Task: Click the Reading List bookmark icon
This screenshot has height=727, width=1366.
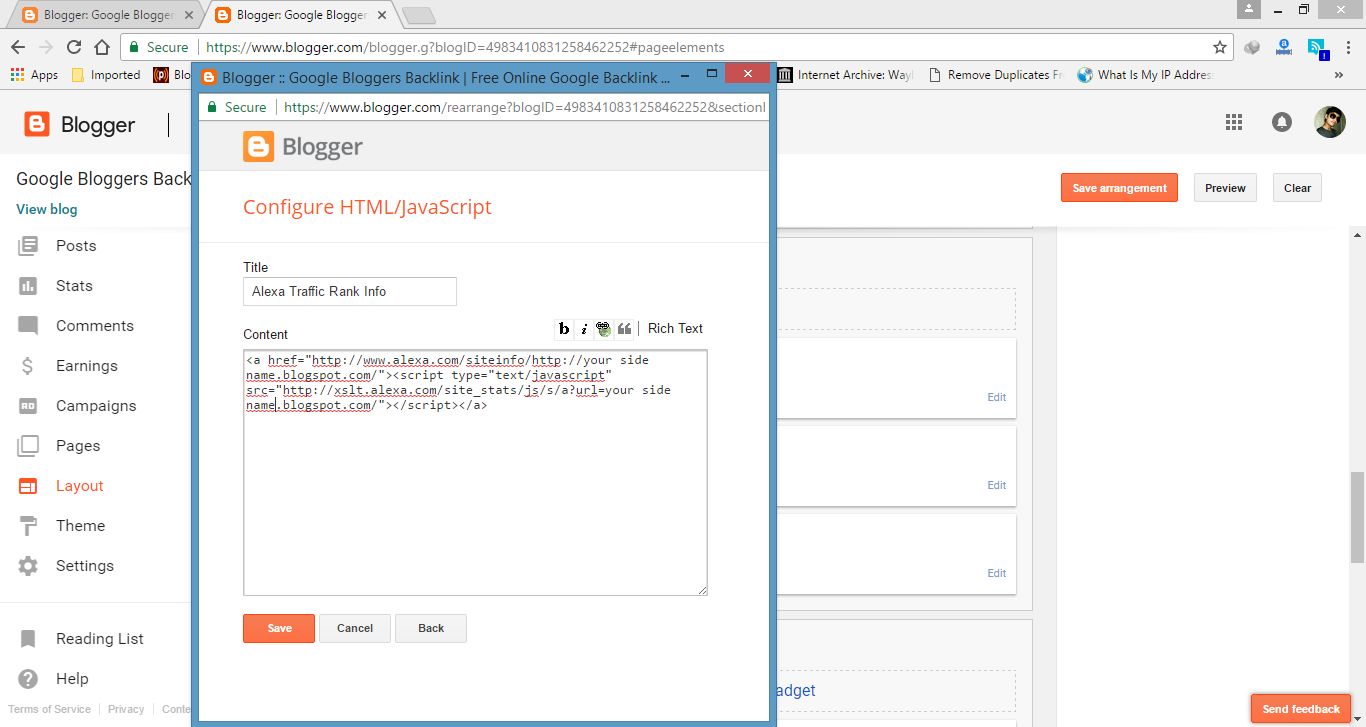Action: point(28,639)
